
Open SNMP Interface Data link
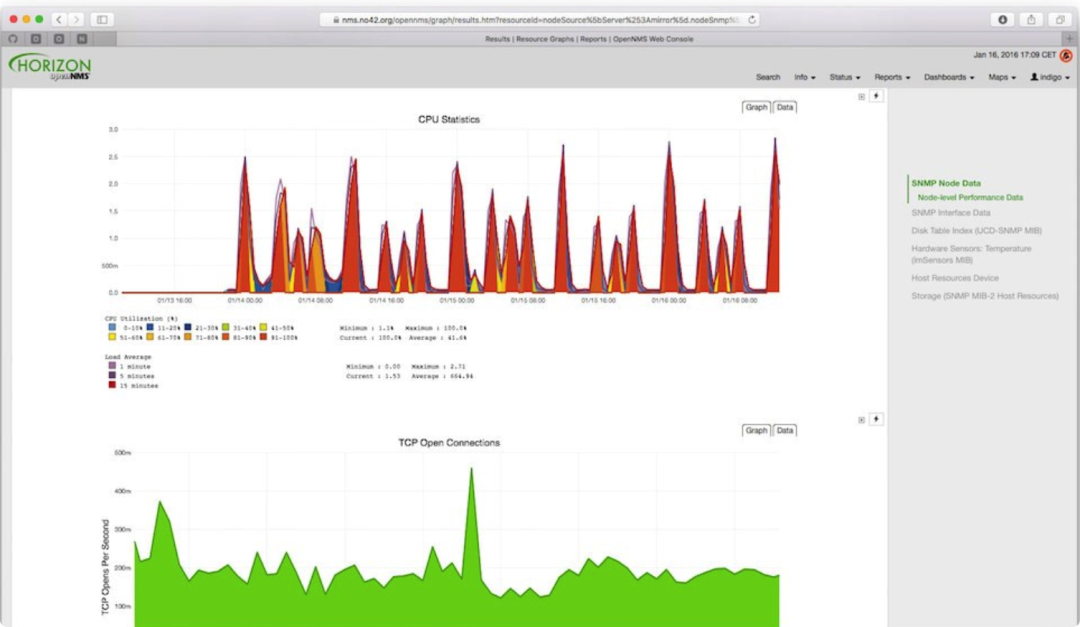951,213
